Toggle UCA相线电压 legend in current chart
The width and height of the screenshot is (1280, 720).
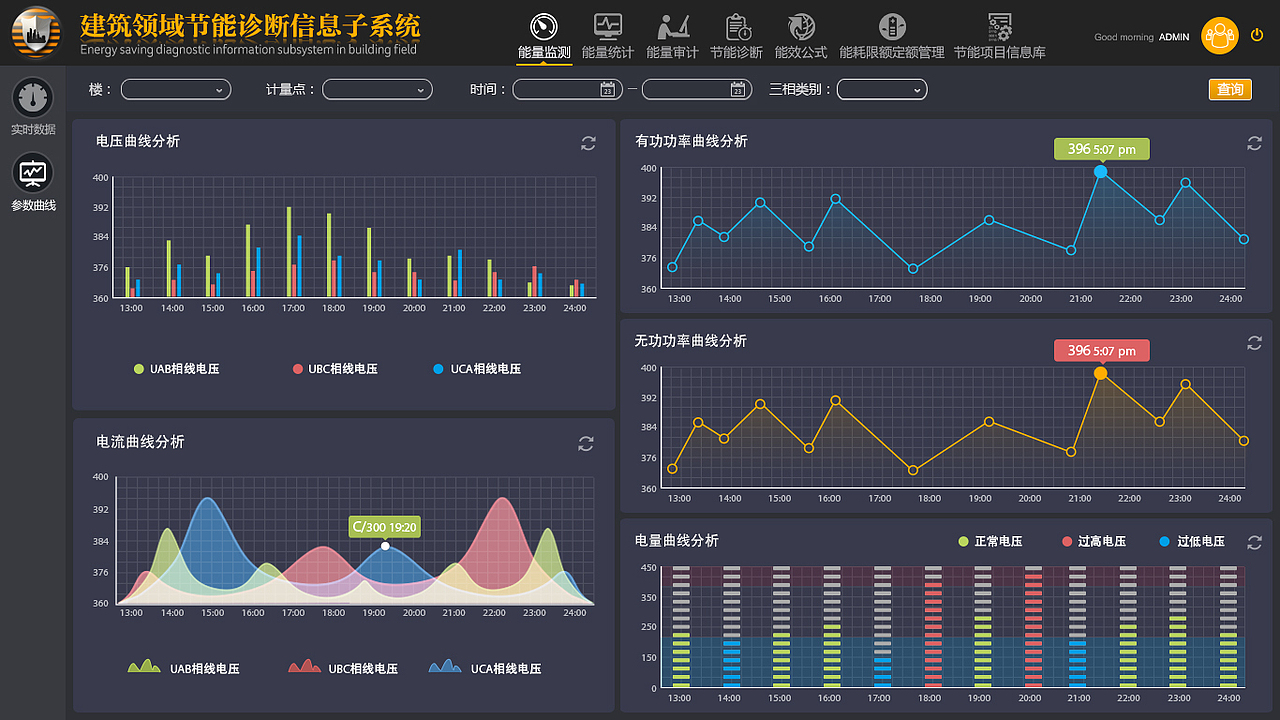coord(485,667)
